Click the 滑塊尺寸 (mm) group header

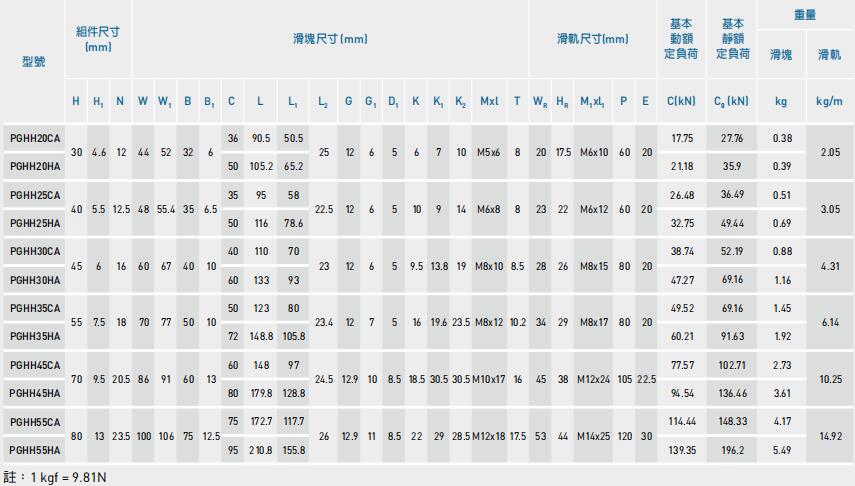click(330, 39)
